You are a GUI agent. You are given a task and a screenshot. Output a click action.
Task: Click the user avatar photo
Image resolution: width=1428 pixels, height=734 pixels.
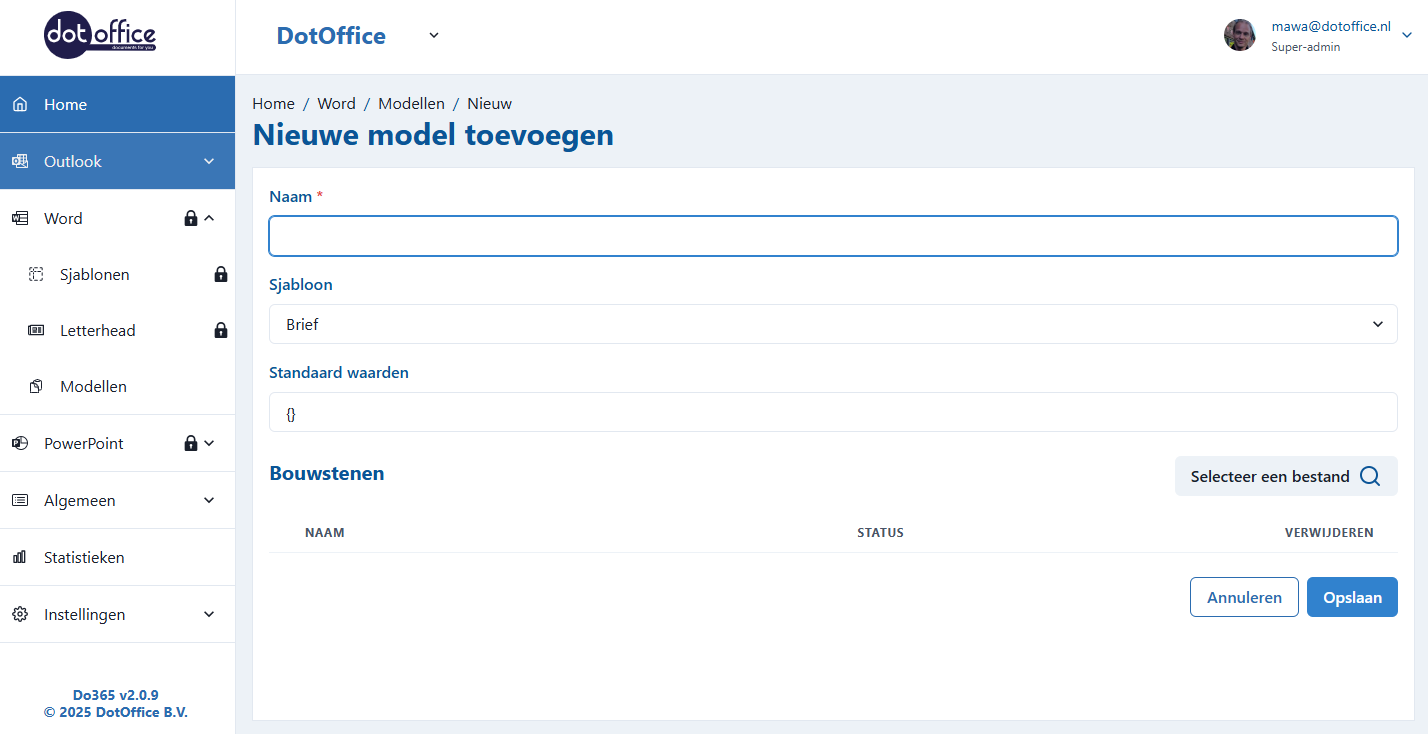click(x=1239, y=35)
